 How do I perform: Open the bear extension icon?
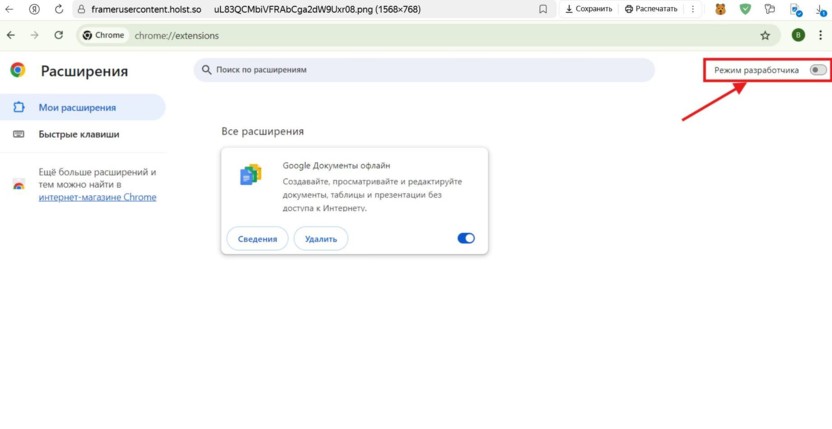click(721, 9)
